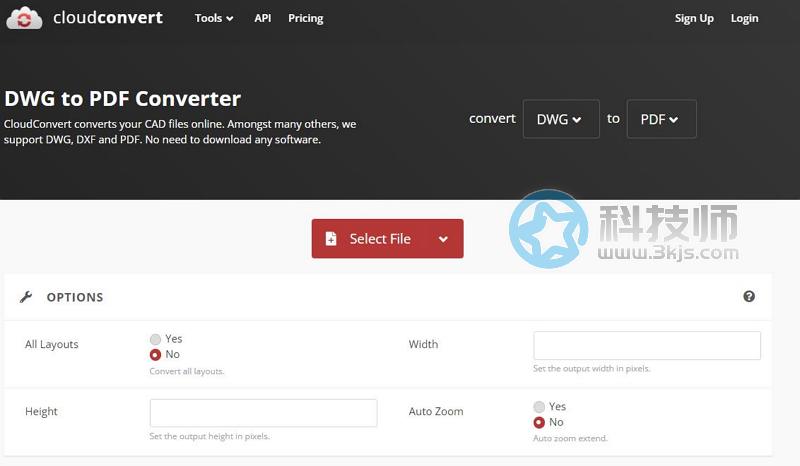
Task: Click the 'Auto Zoom' label
Action: click(x=436, y=411)
